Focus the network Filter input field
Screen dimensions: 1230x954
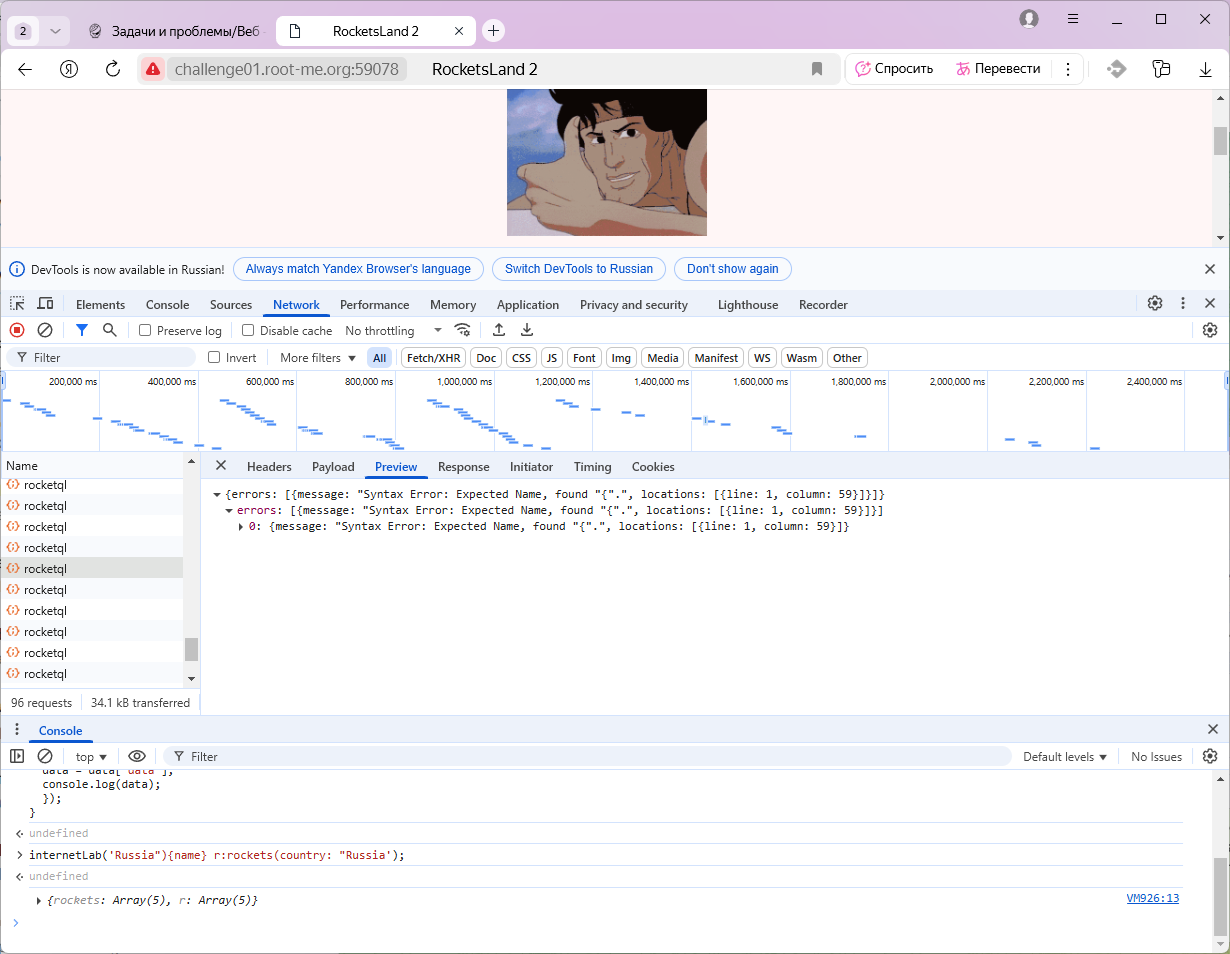click(x=101, y=357)
